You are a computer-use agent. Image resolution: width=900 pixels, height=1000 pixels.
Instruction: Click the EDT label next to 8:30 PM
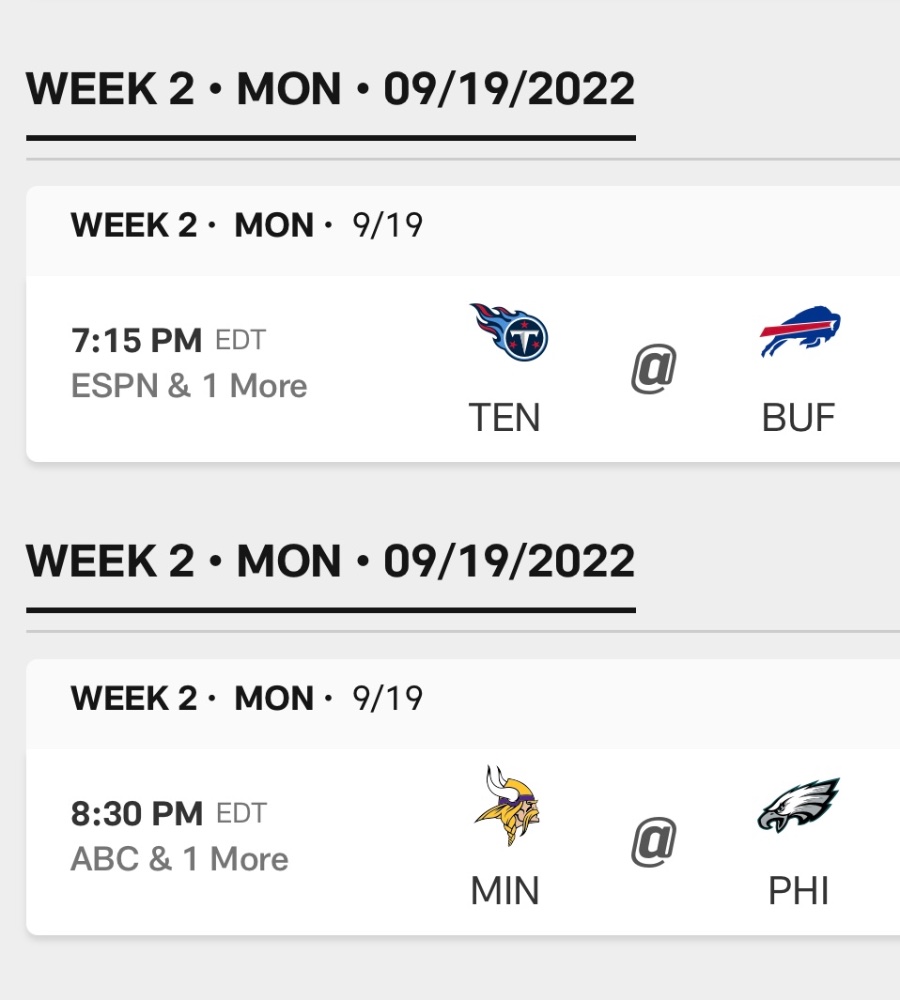[241, 813]
